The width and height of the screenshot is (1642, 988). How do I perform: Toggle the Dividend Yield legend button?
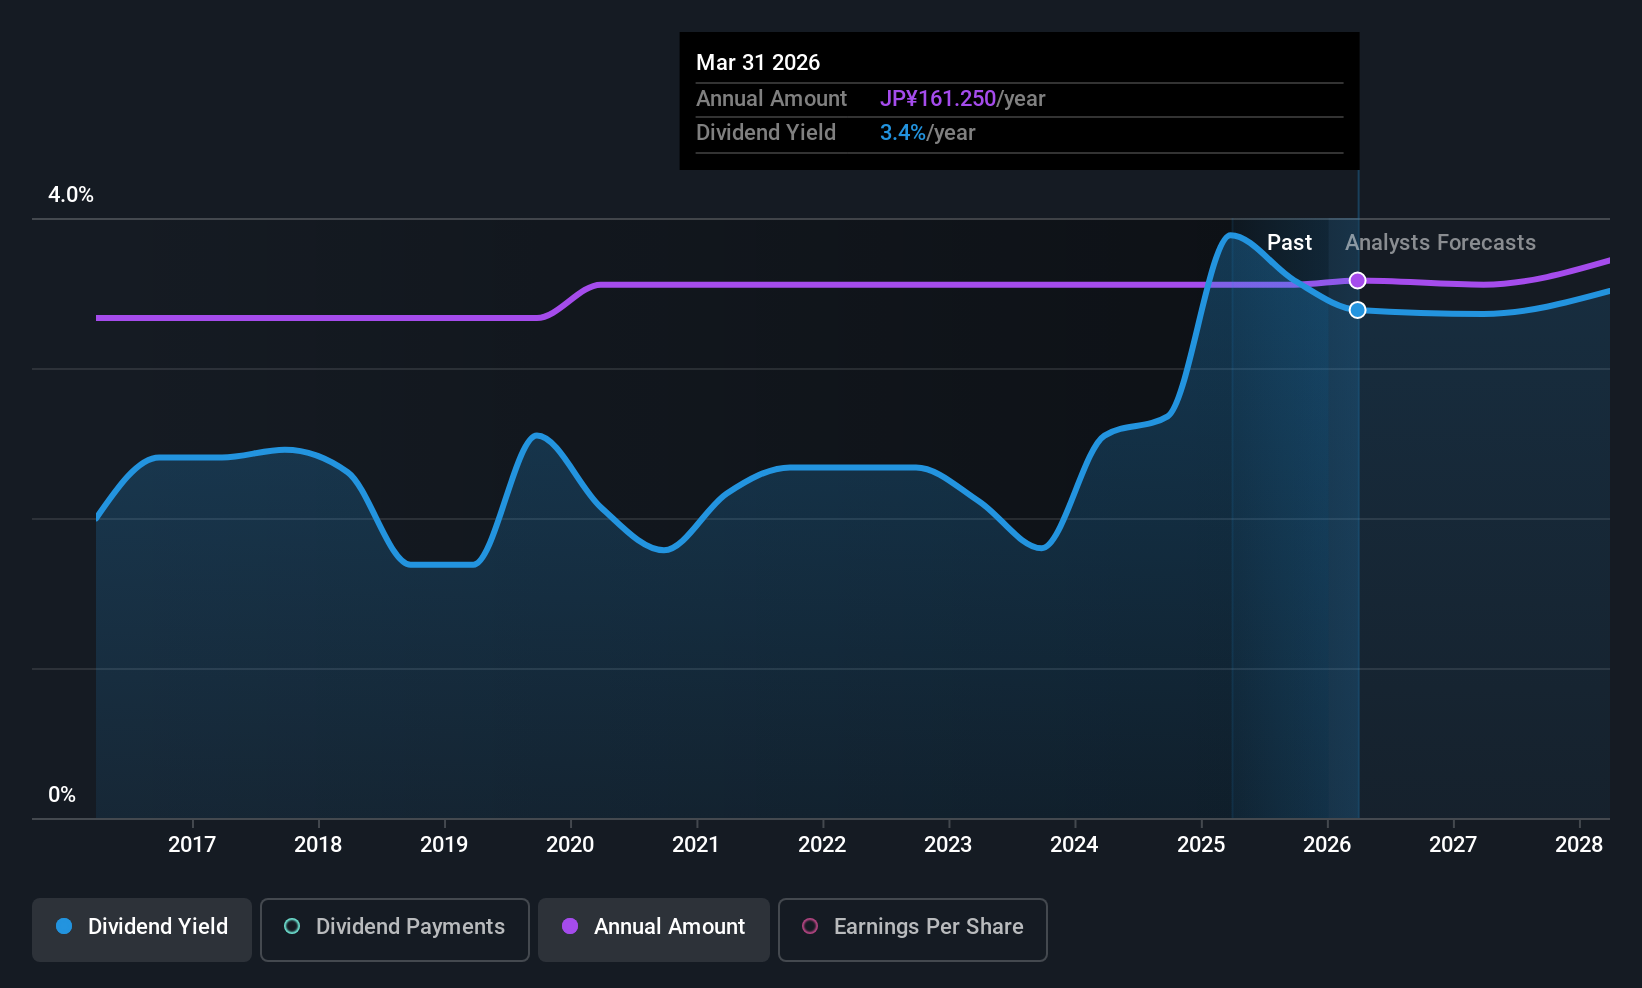tap(142, 929)
